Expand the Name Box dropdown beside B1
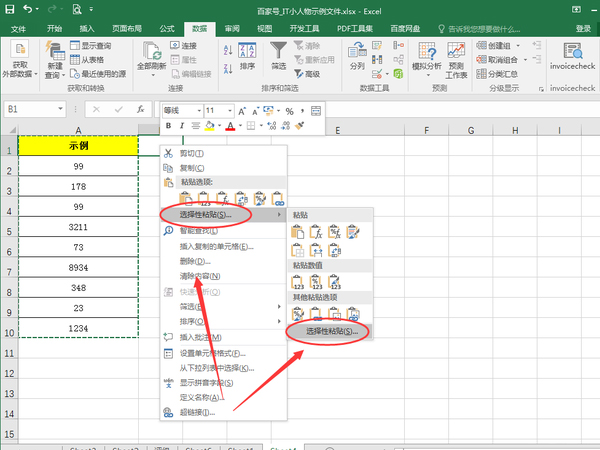 point(68,109)
